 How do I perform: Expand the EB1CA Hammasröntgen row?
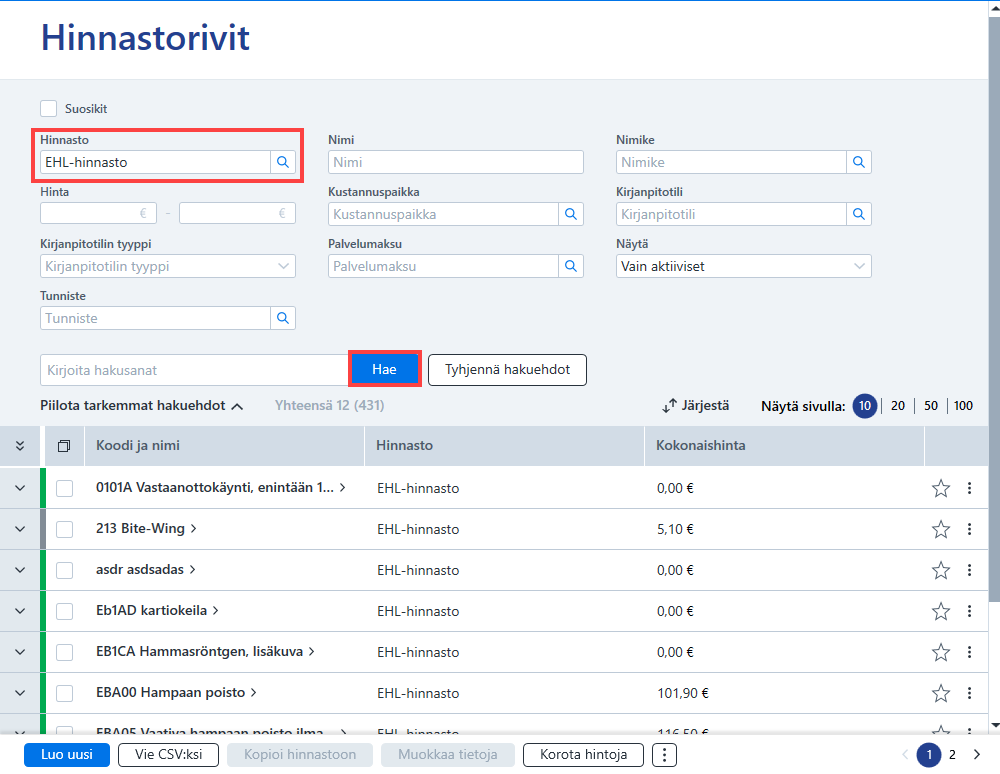click(20, 652)
